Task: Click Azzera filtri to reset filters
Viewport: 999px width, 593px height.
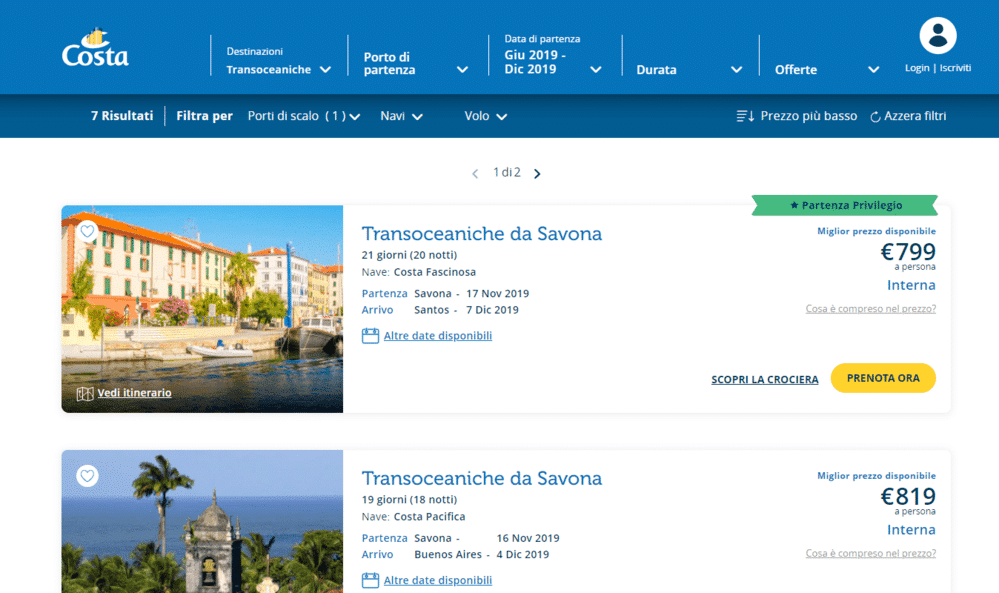Action: (915, 116)
